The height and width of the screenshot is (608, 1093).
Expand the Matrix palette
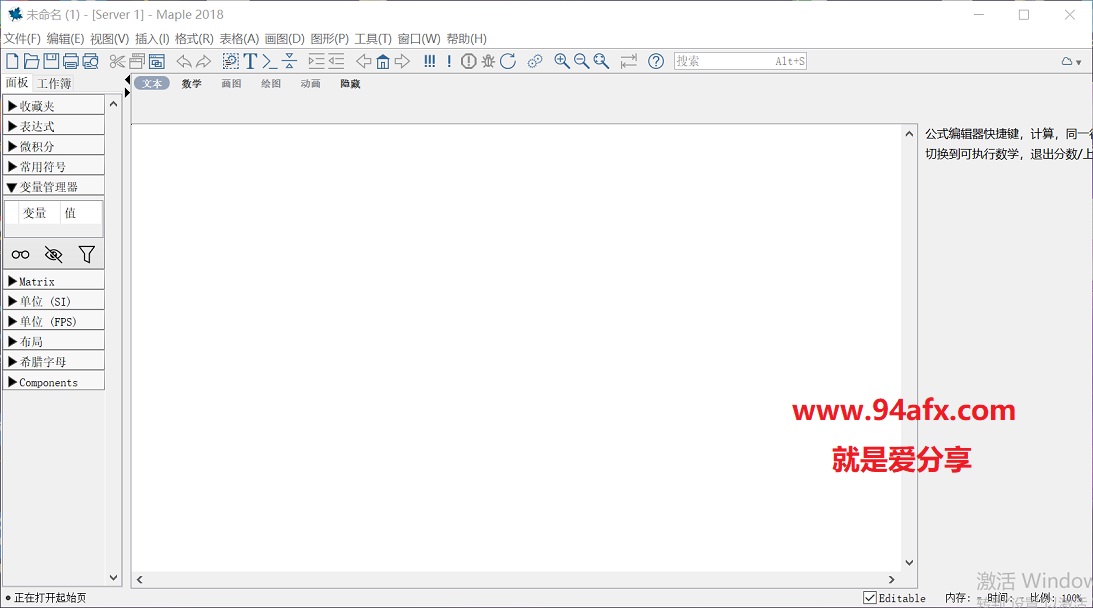point(54,281)
